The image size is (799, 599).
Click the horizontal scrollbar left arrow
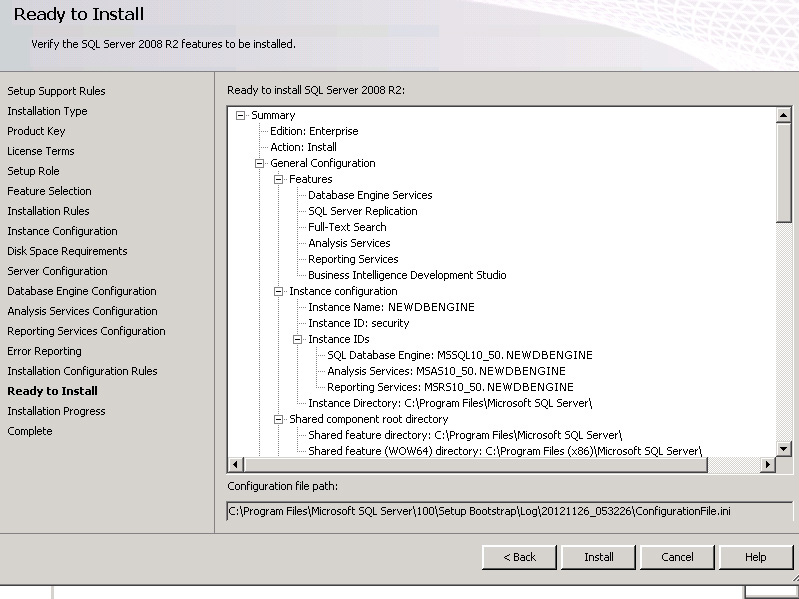pyautogui.click(x=235, y=464)
